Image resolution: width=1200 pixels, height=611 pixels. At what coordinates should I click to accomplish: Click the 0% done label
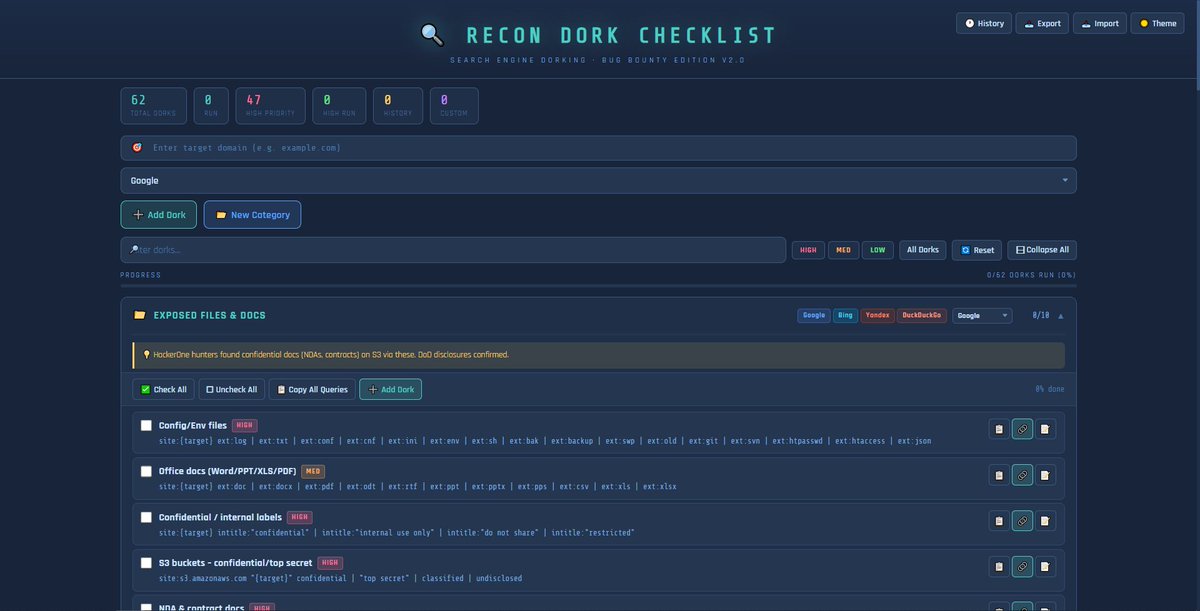point(1050,389)
